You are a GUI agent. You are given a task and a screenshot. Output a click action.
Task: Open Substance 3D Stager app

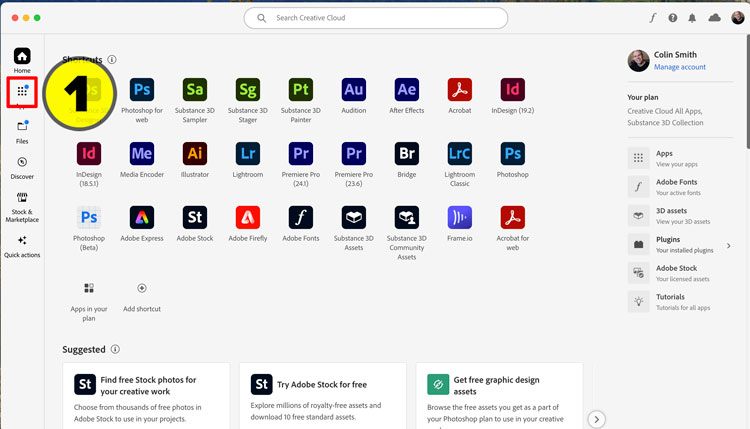pyautogui.click(x=248, y=90)
